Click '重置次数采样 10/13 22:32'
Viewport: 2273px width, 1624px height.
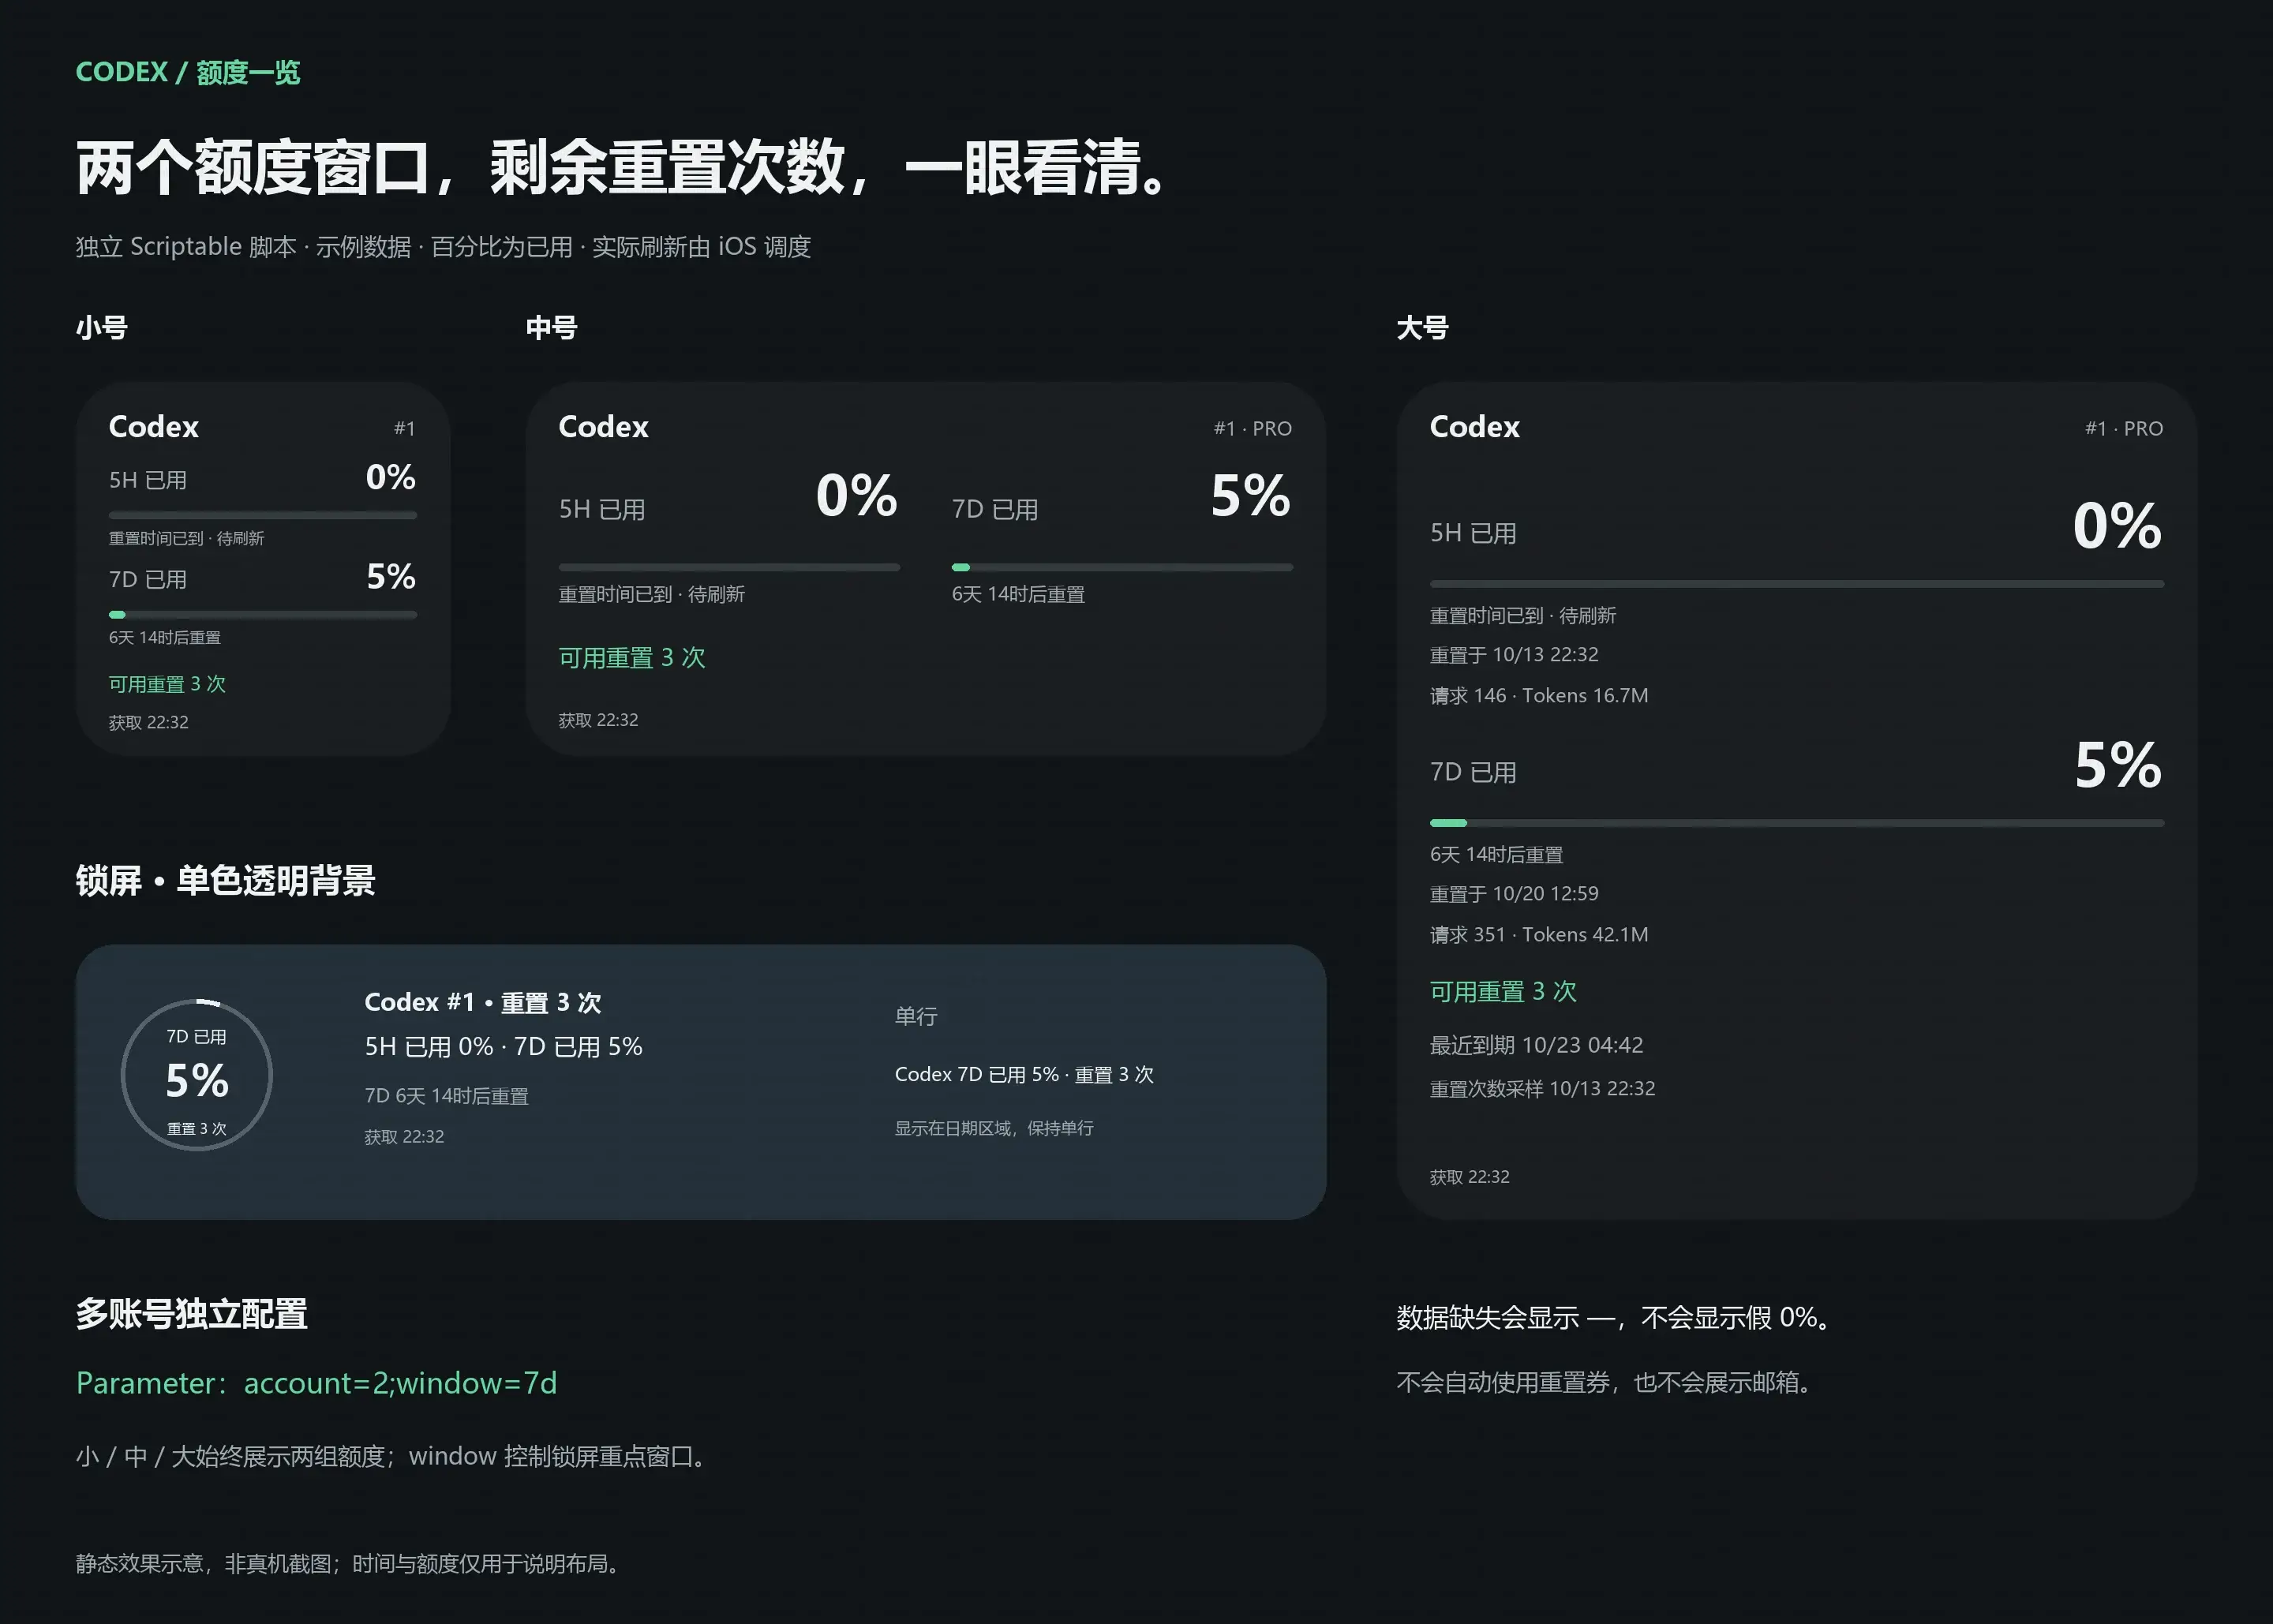pos(1542,1088)
